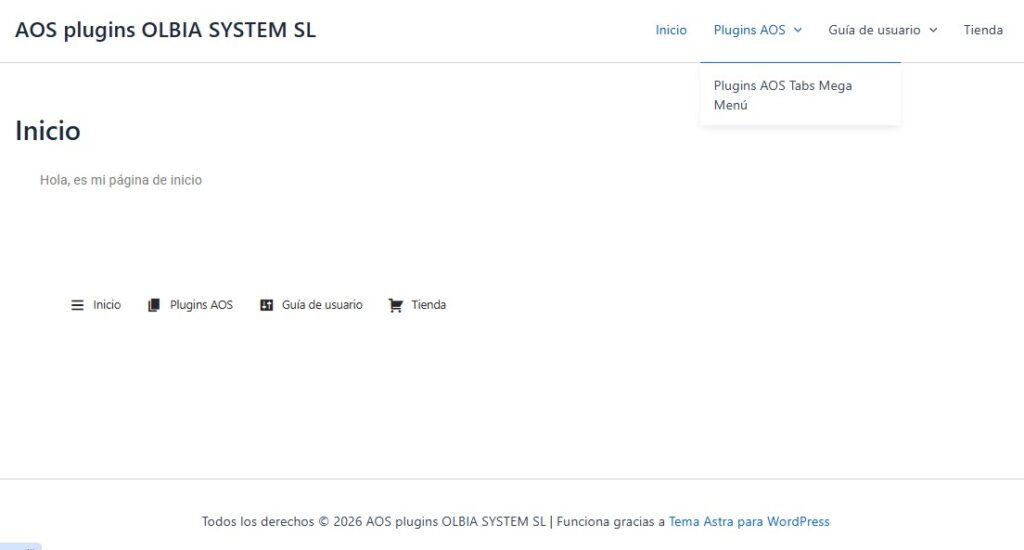Open Tienda in the top navigation bar
The image size is (1024, 550).
[x=983, y=30]
